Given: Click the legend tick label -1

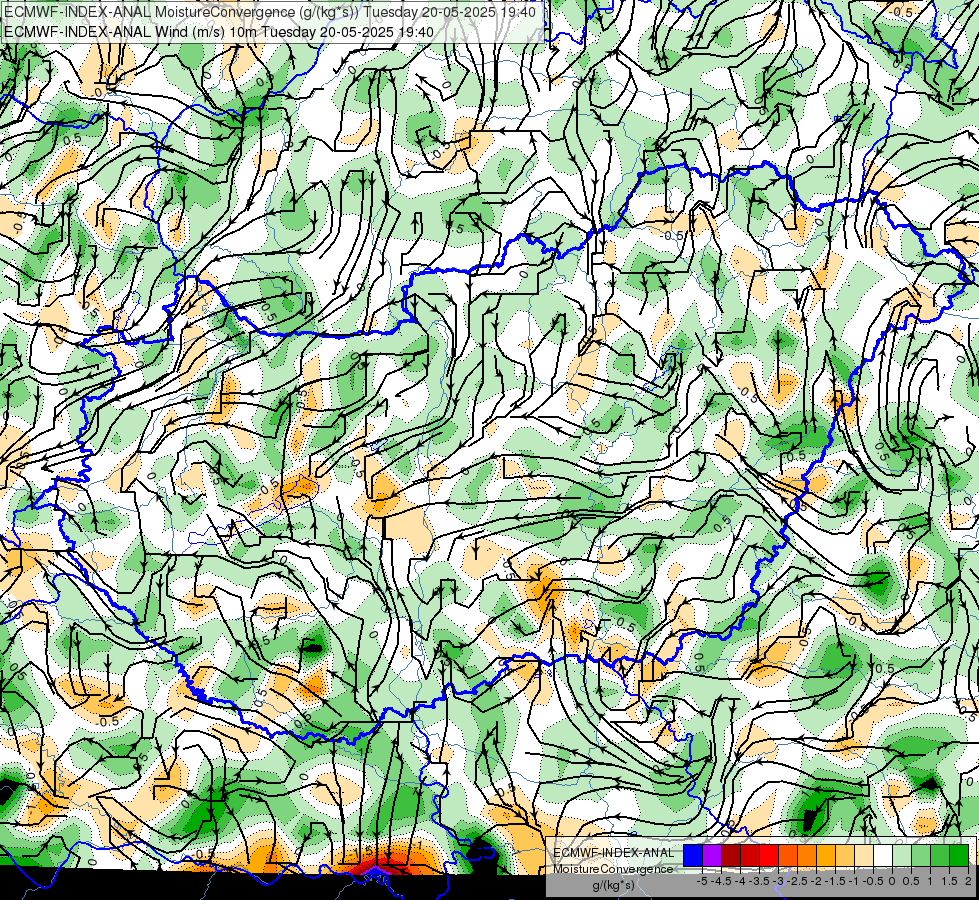Looking at the screenshot, I should click(x=854, y=881).
